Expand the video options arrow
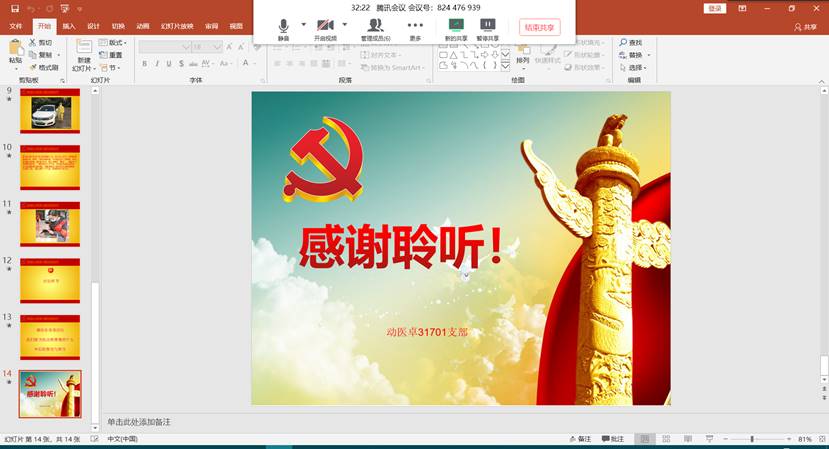Screen dimensions: 829x449 345,24
